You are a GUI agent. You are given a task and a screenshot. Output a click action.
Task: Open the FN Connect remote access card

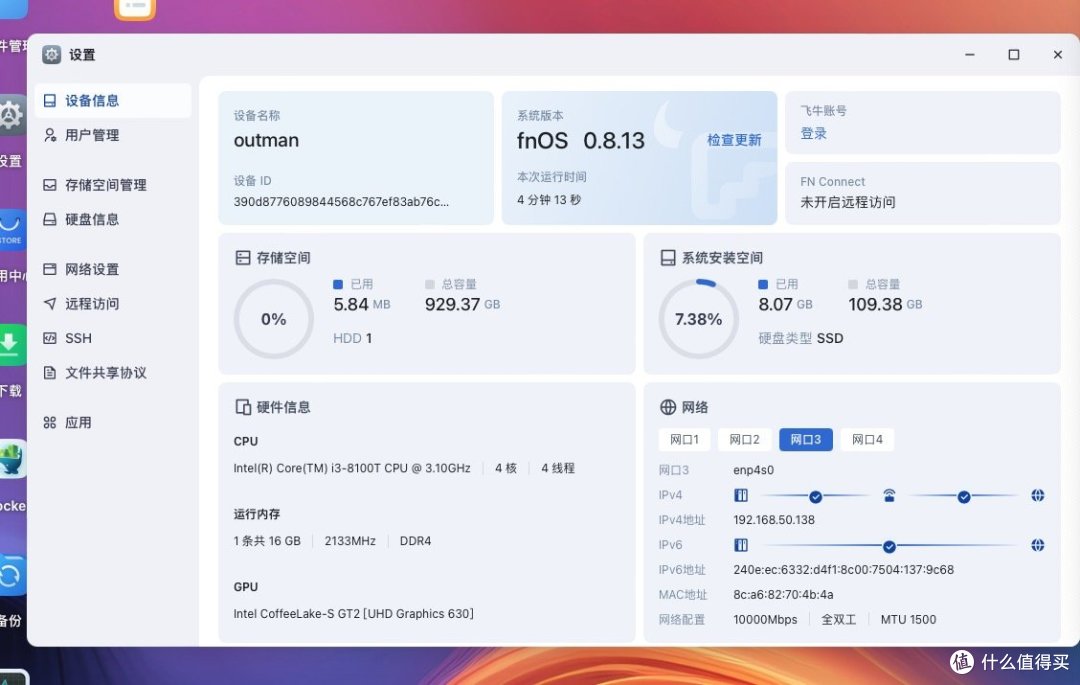(x=922, y=193)
